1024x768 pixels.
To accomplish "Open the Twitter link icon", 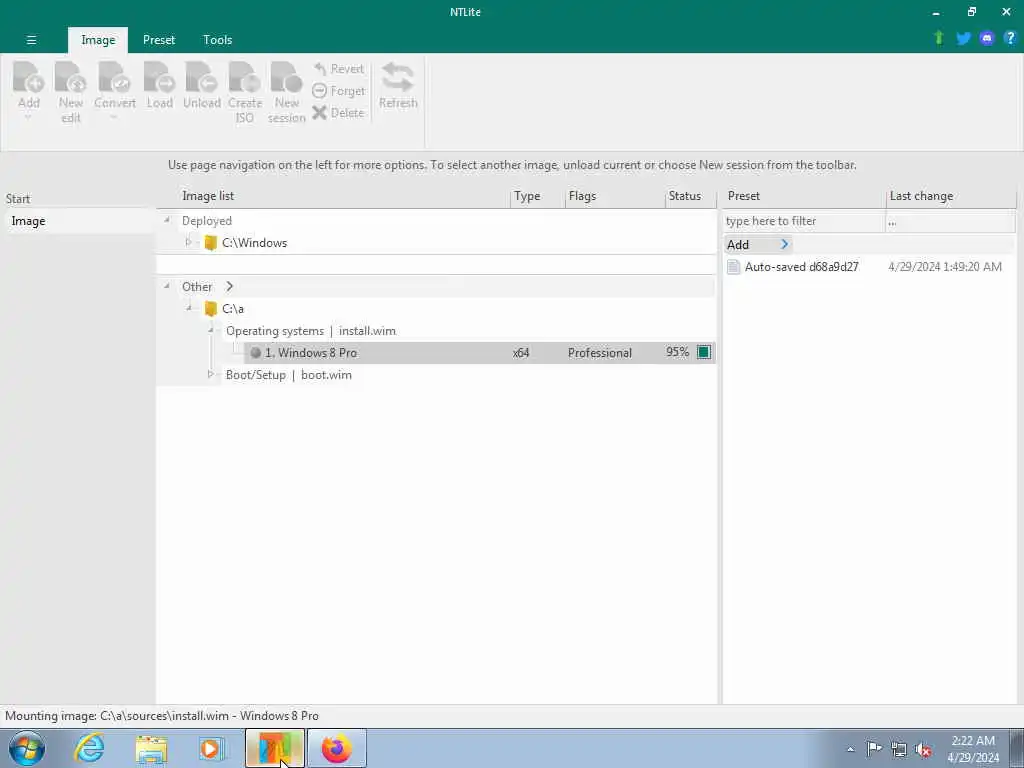I will (963, 39).
